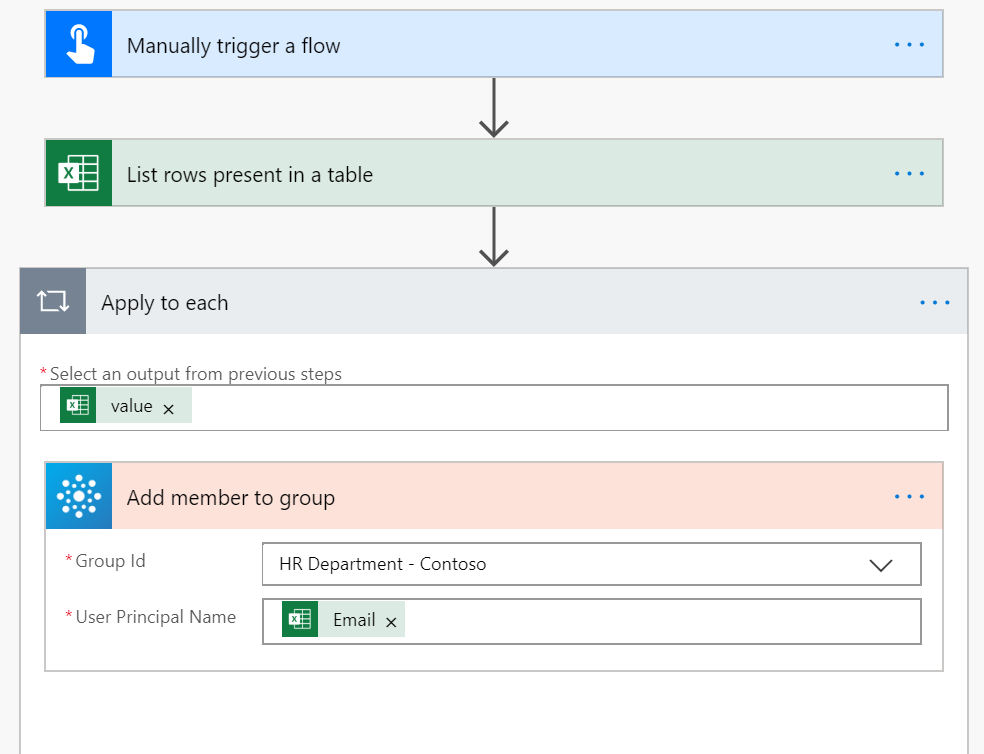Open the Apply to each options menu
984x754 pixels.
[934, 302]
